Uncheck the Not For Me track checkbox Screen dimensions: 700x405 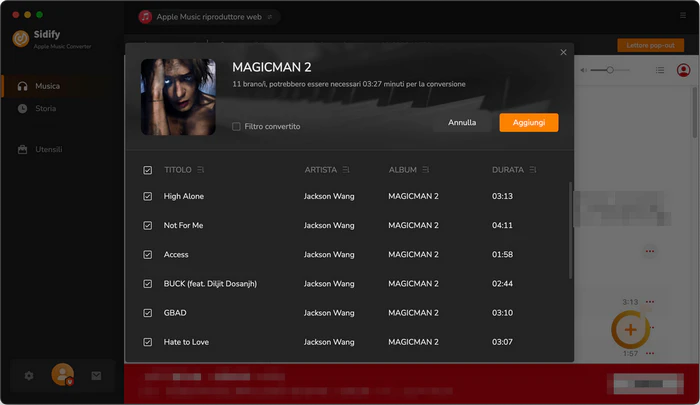tap(148, 225)
